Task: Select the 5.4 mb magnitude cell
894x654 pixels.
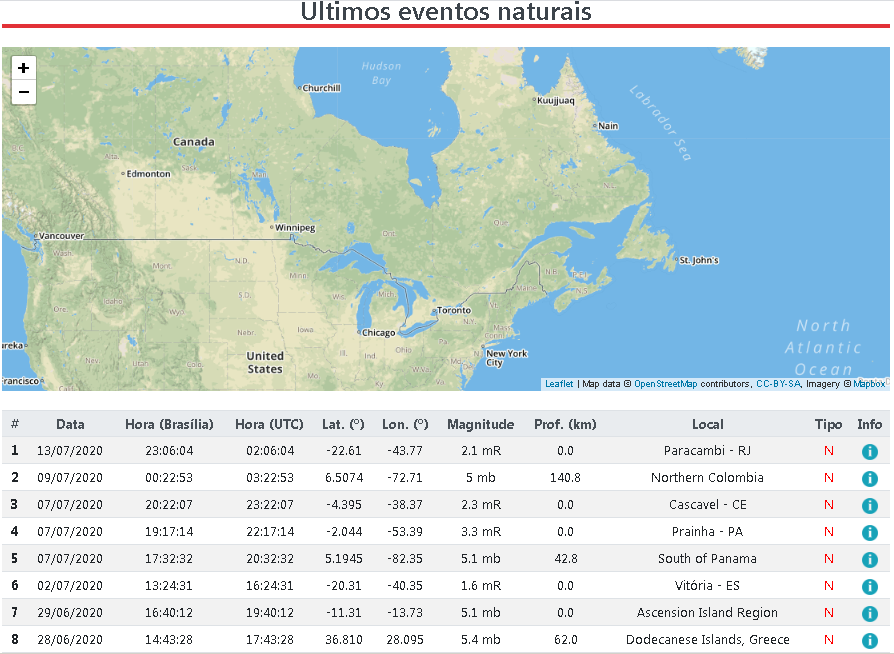Action: pyautogui.click(x=480, y=640)
